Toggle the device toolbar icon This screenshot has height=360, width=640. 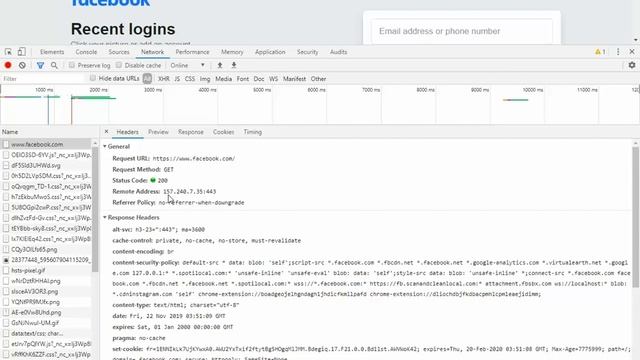pos(21,52)
